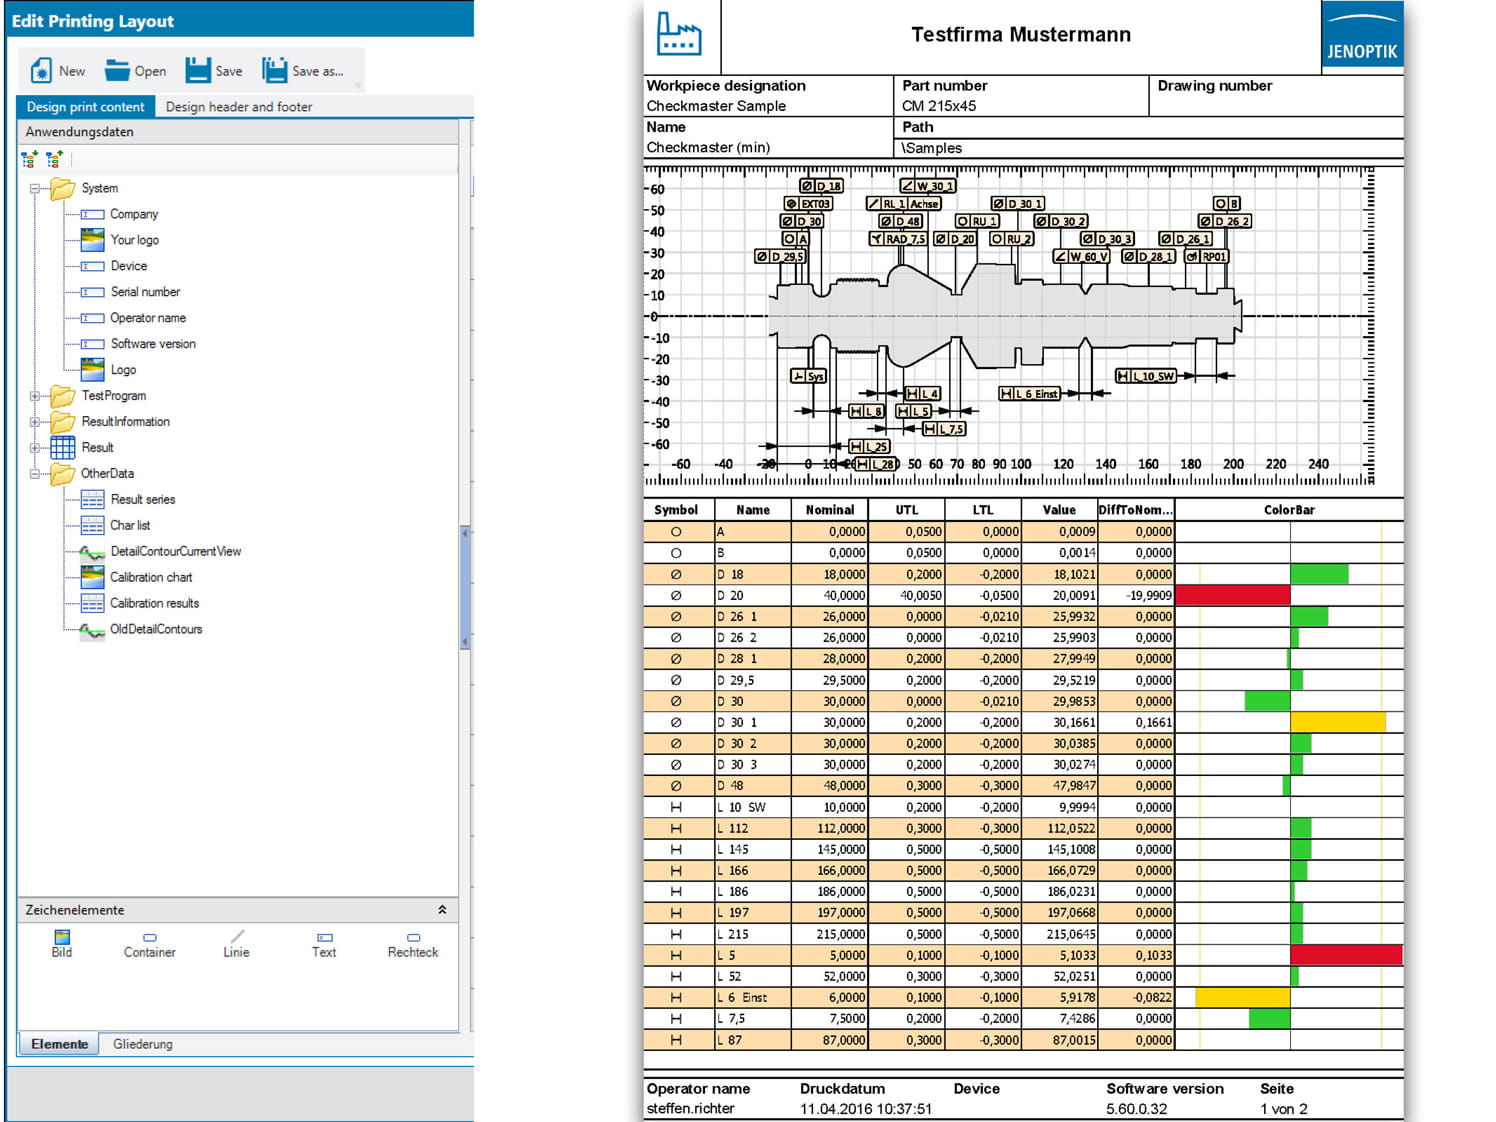Pick the Rechteck drawing element
Viewport: 1496px width, 1122px height.
413,944
